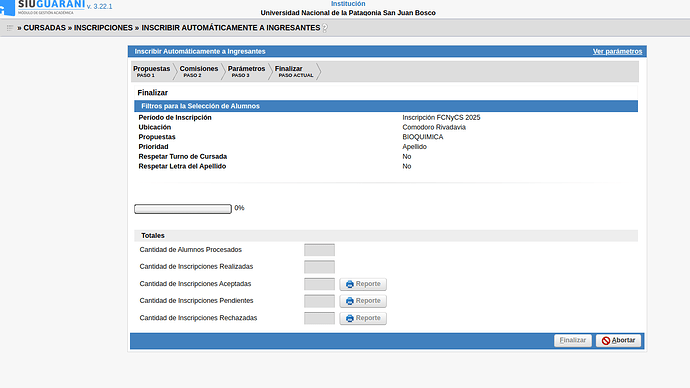Click the SIU Guaraní logo
The image size is (690, 388).
point(43,7)
